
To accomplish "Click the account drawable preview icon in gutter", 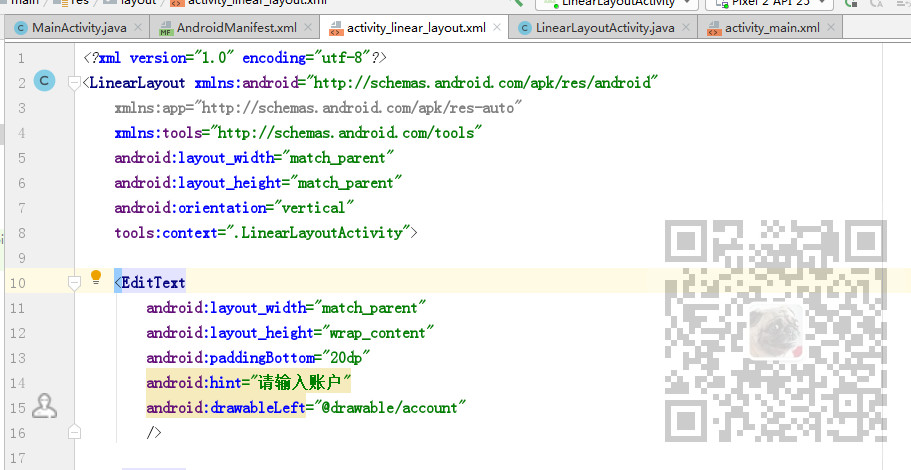I will [x=44, y=406].
